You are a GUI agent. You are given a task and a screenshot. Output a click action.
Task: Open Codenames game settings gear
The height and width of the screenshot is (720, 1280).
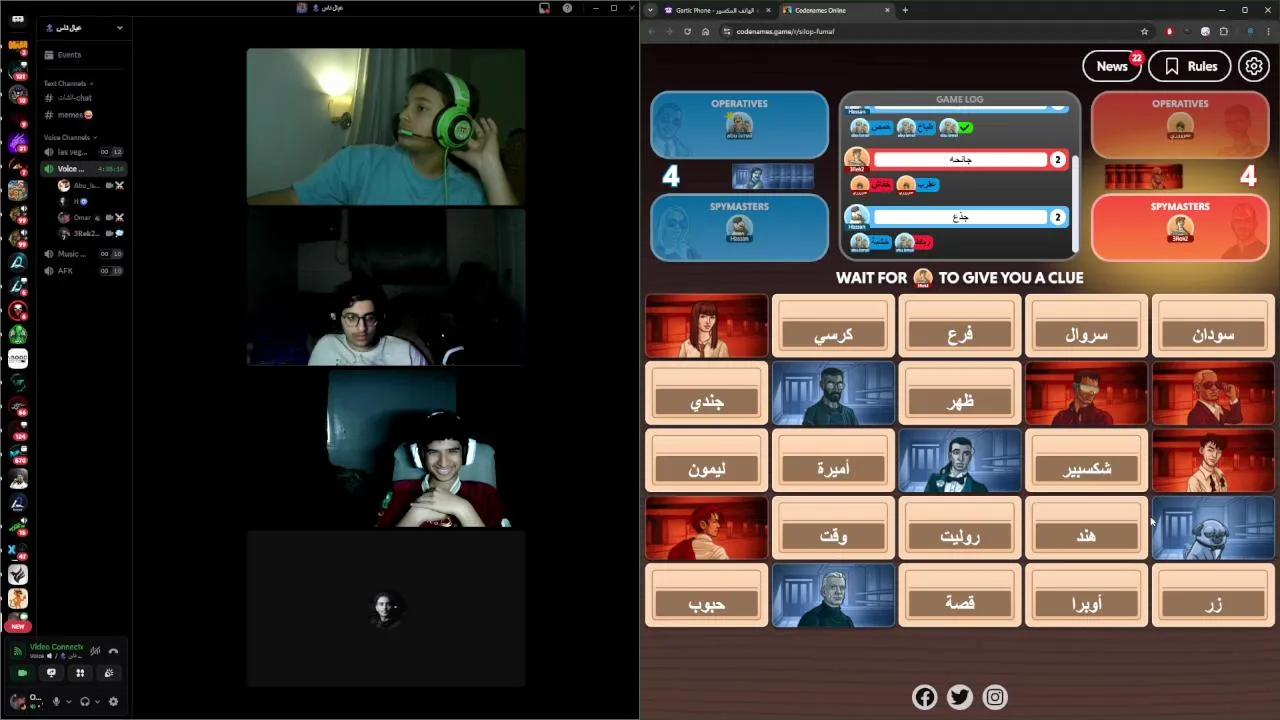[1254, 66]
